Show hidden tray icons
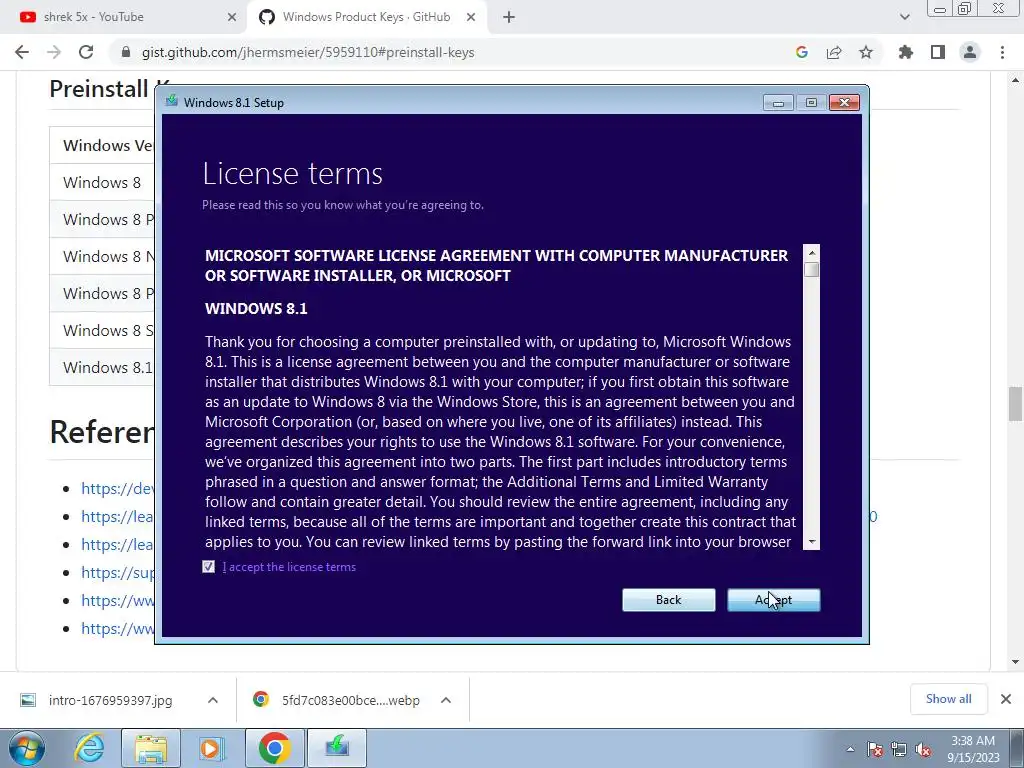 pos(850,749)
